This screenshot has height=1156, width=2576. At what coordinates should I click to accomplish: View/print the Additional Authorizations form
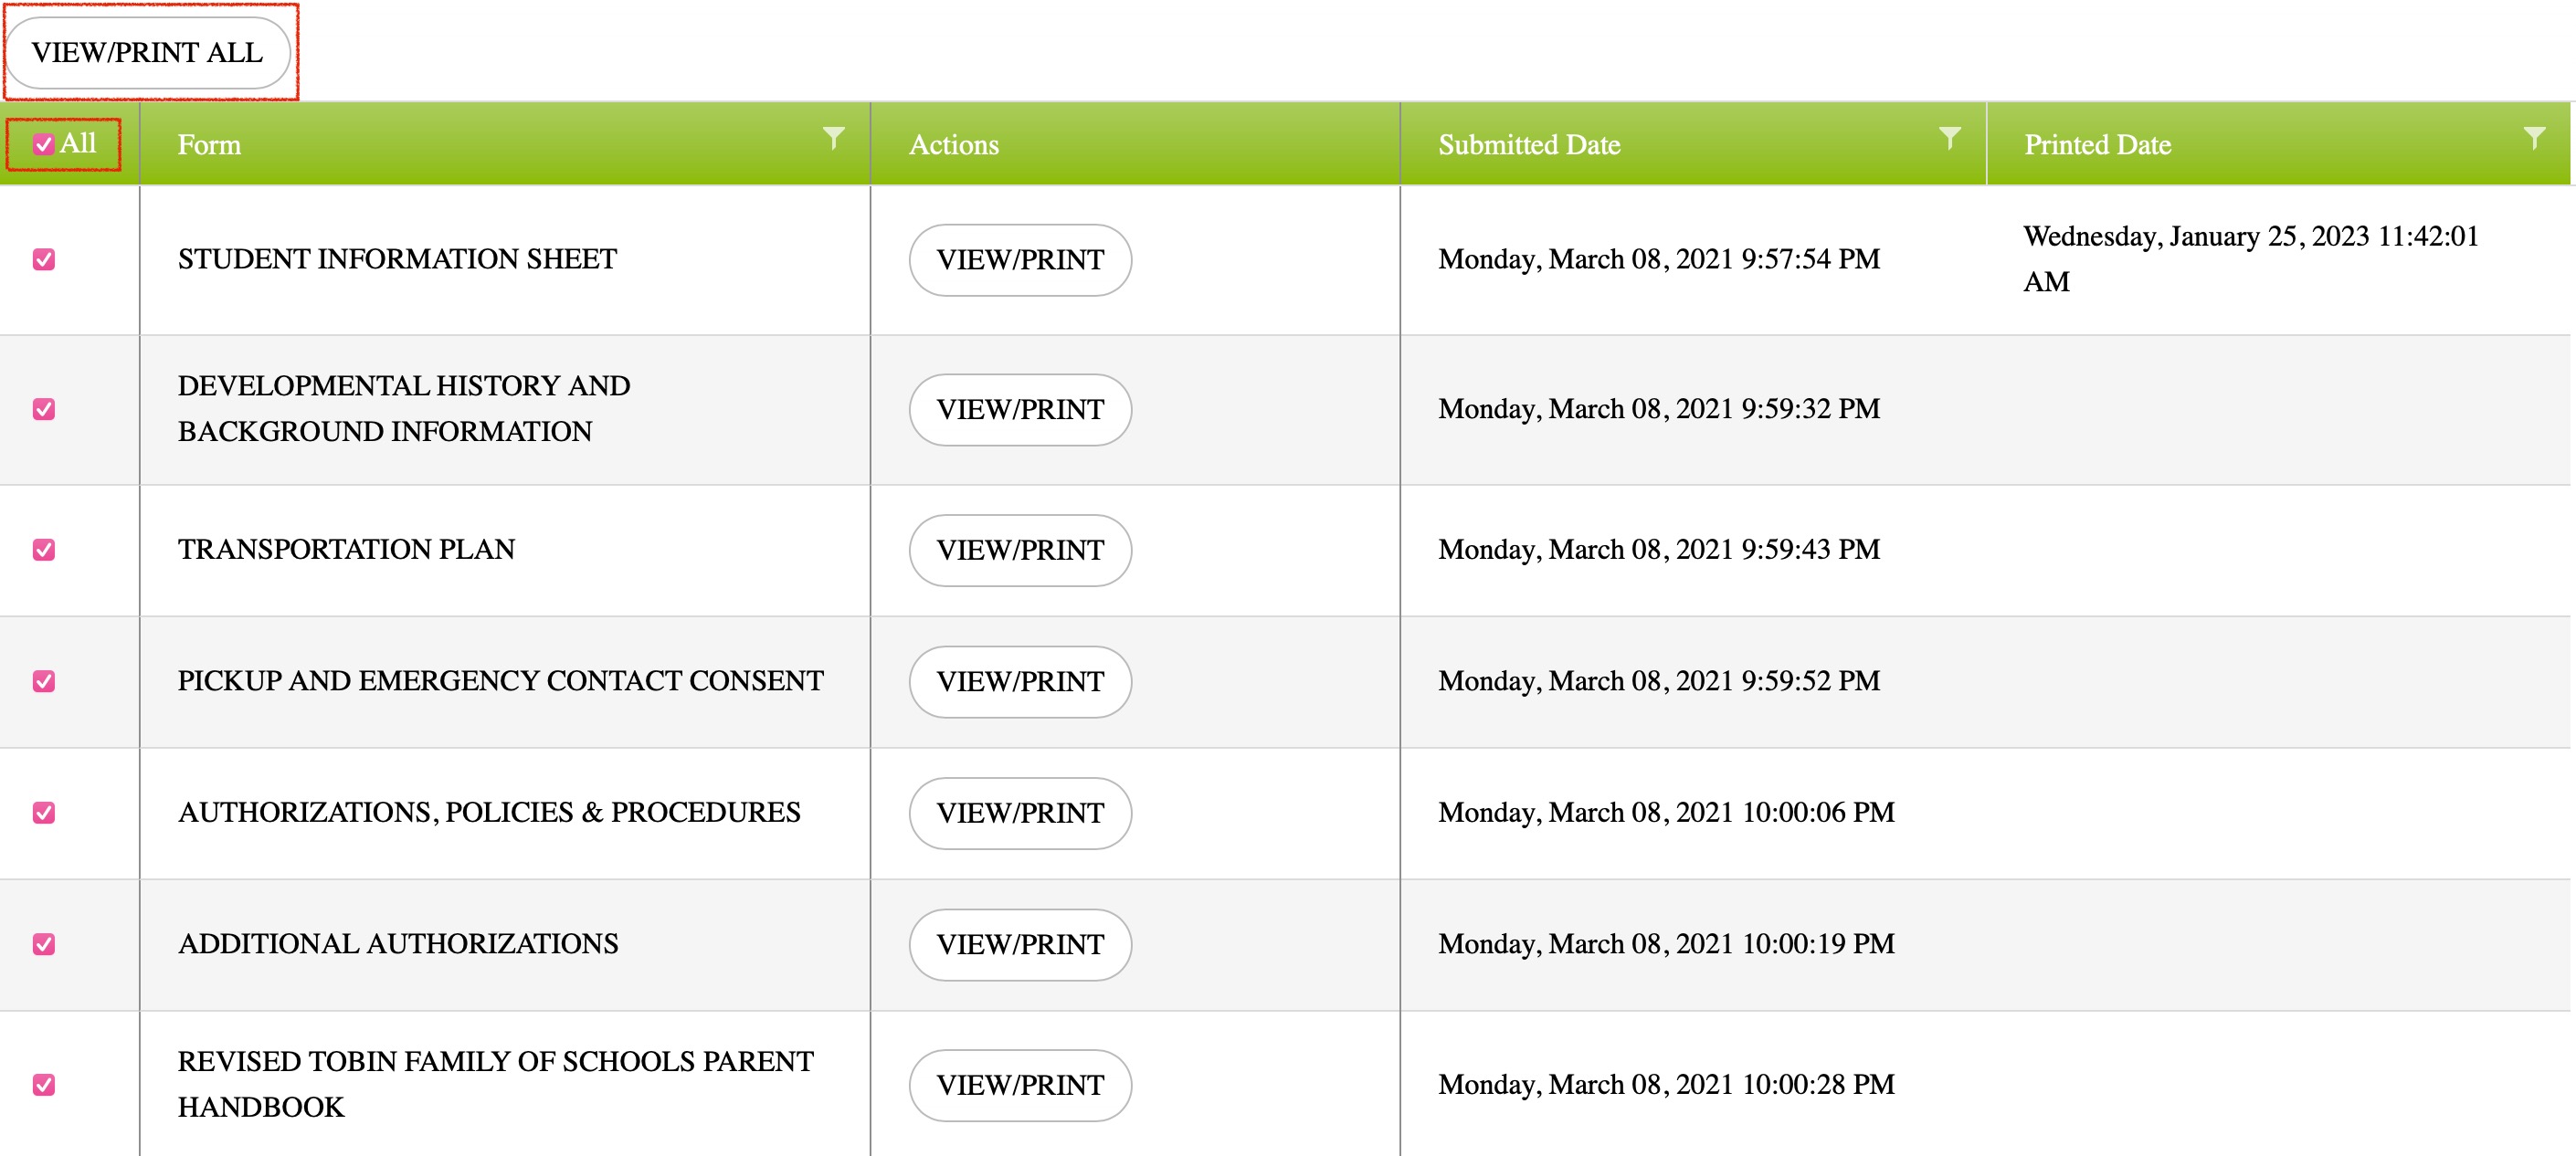point(1020,945)
